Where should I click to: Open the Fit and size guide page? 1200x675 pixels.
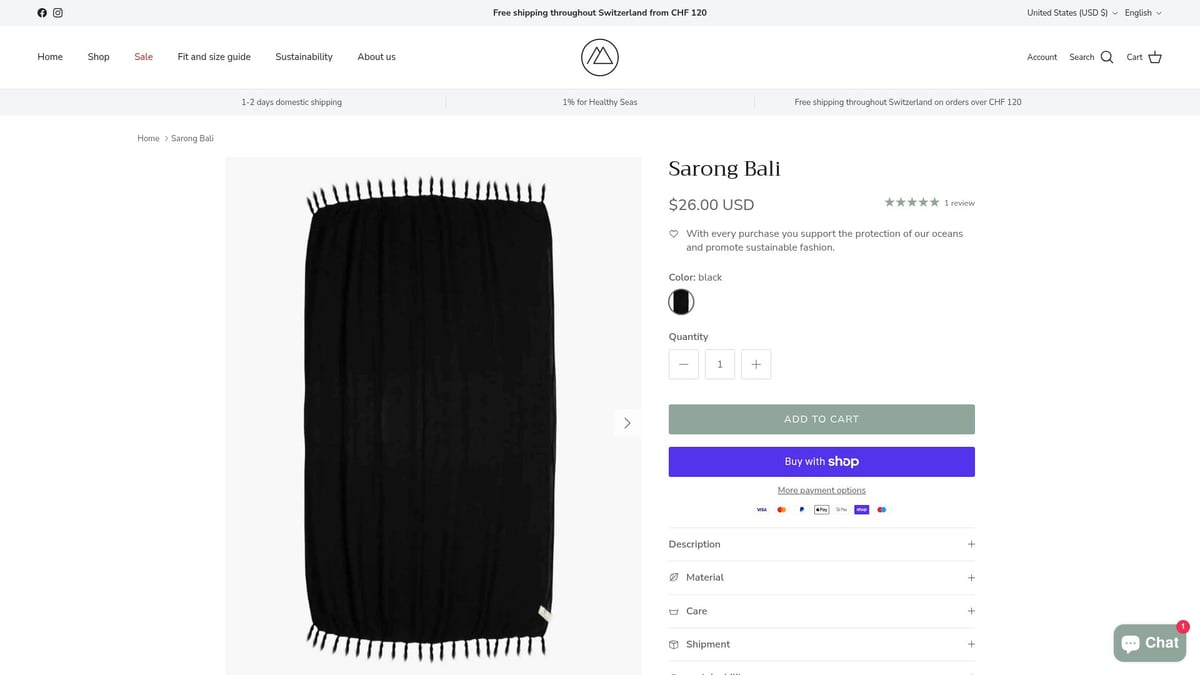tap(213, 57)
